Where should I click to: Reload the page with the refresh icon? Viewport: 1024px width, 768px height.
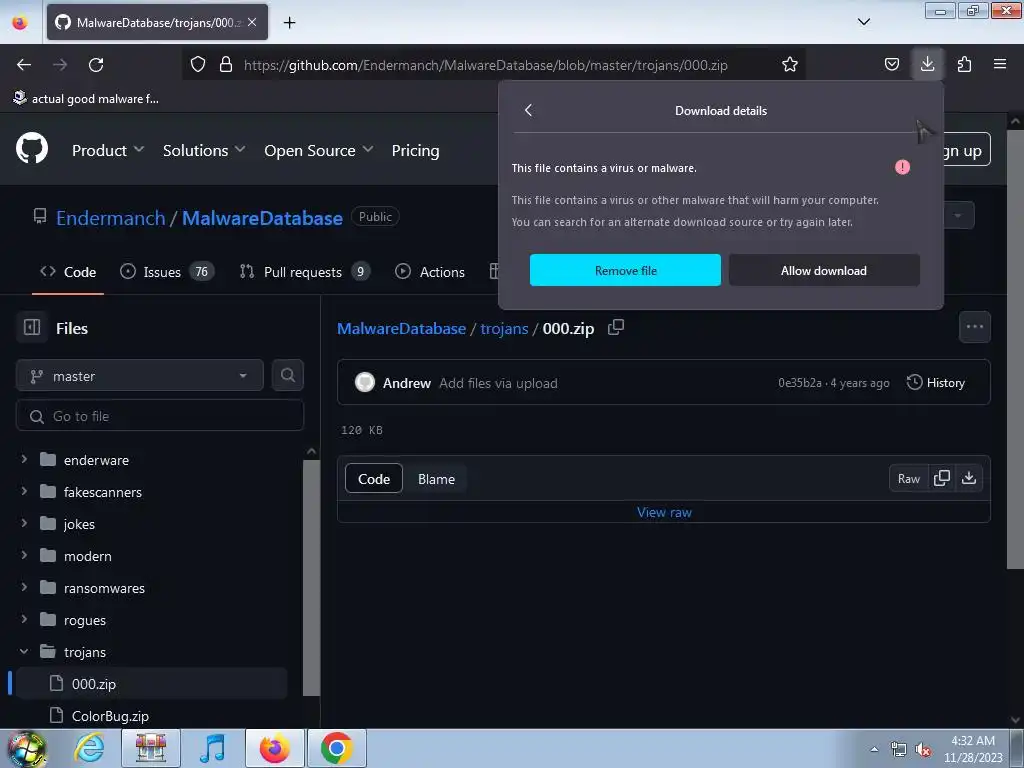coord(96,65)
